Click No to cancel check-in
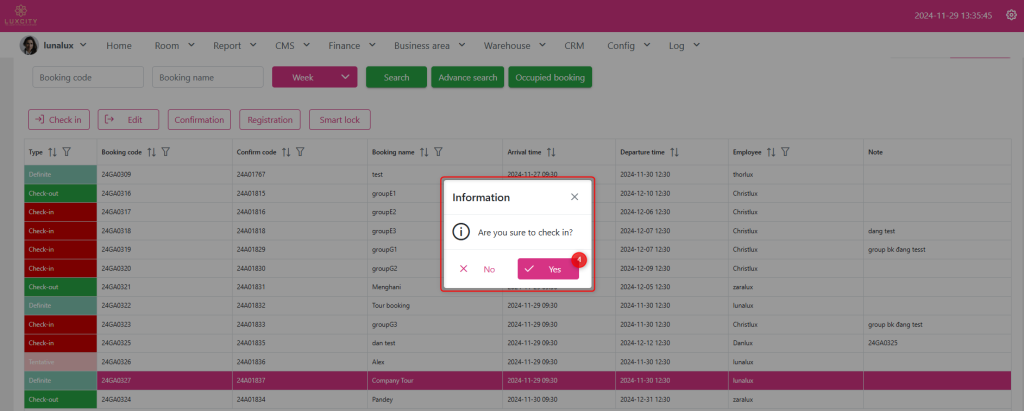The image size is (1024, 411). (477, 269)
